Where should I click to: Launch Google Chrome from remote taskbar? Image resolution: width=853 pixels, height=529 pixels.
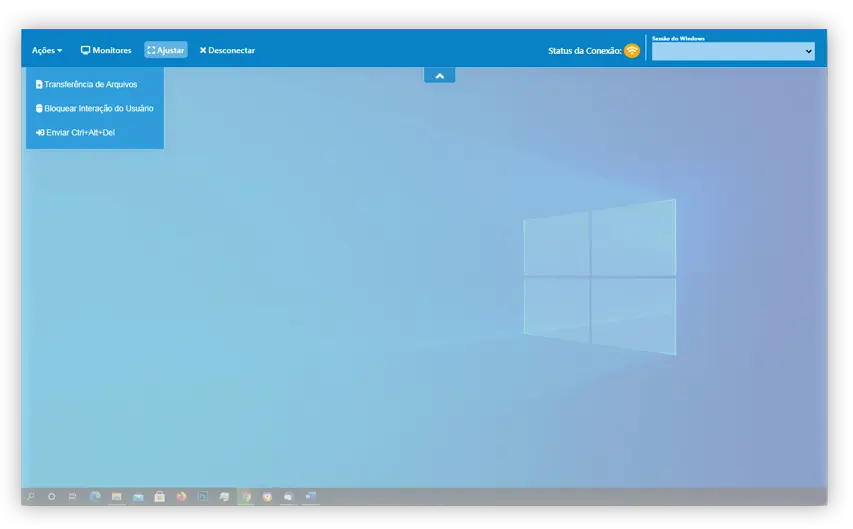click(x=246, y=496)
